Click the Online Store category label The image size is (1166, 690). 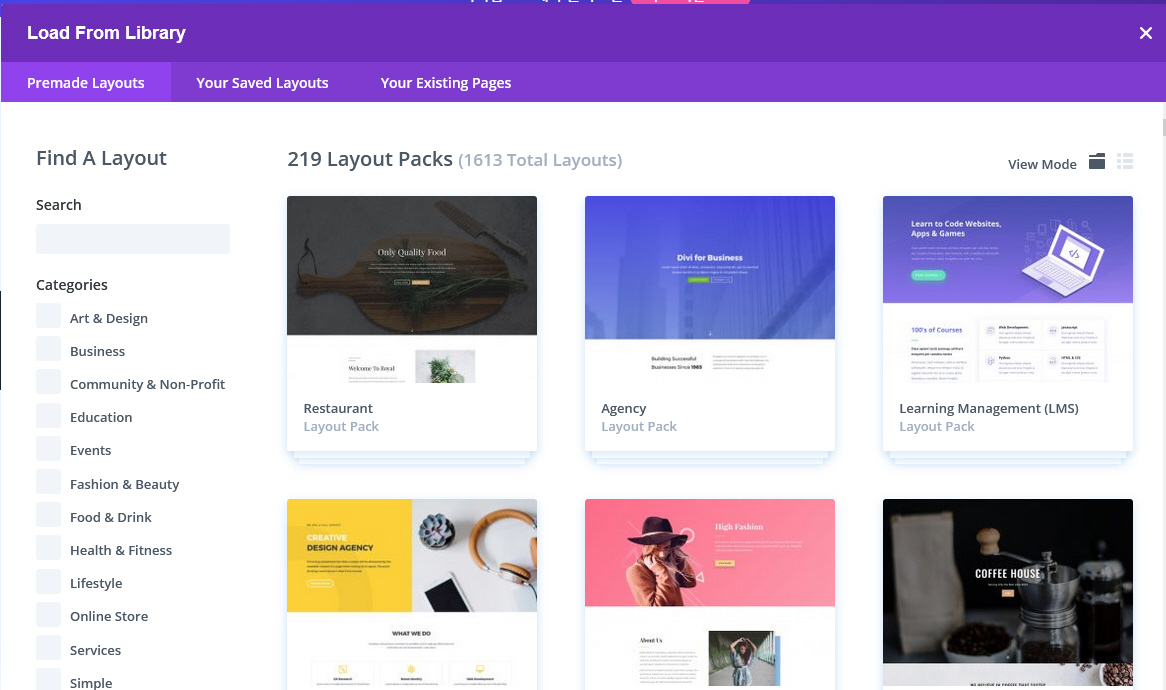[109, 616]
